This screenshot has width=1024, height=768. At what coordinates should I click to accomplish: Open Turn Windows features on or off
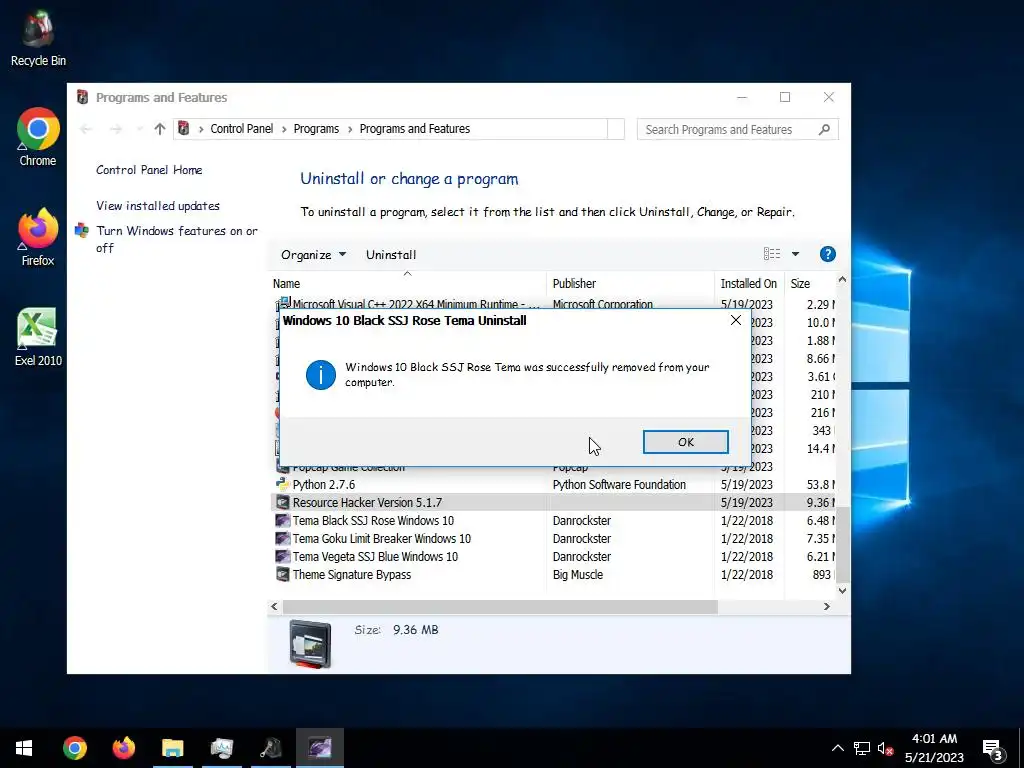176,239
